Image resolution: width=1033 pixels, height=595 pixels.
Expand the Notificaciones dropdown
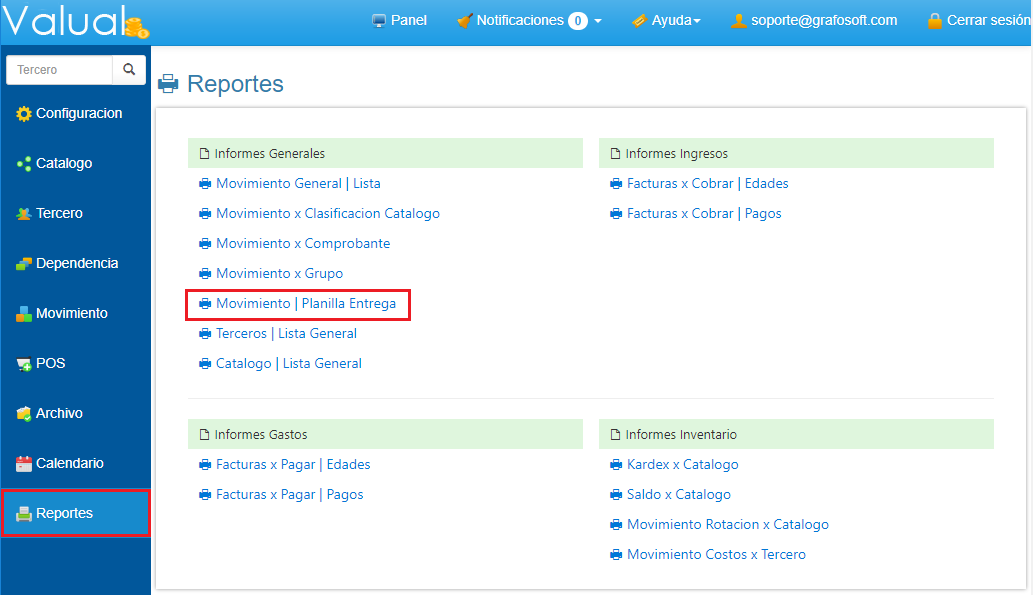[529, 20]
